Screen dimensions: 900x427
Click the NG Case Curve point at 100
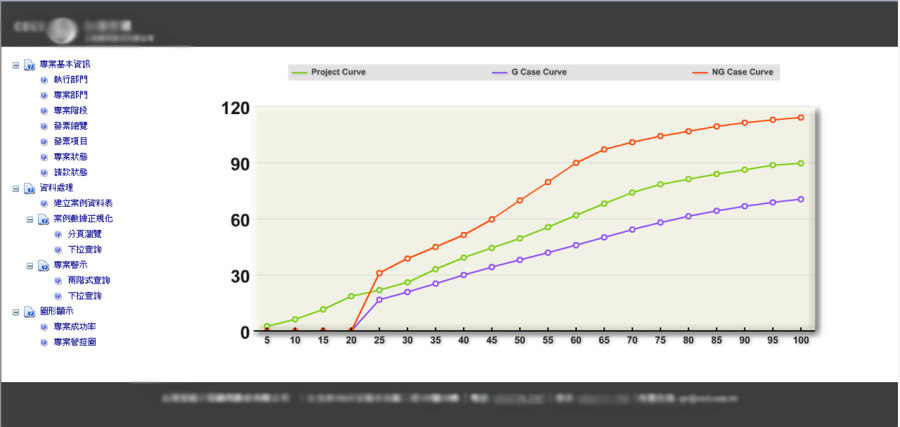pos(800,117)
